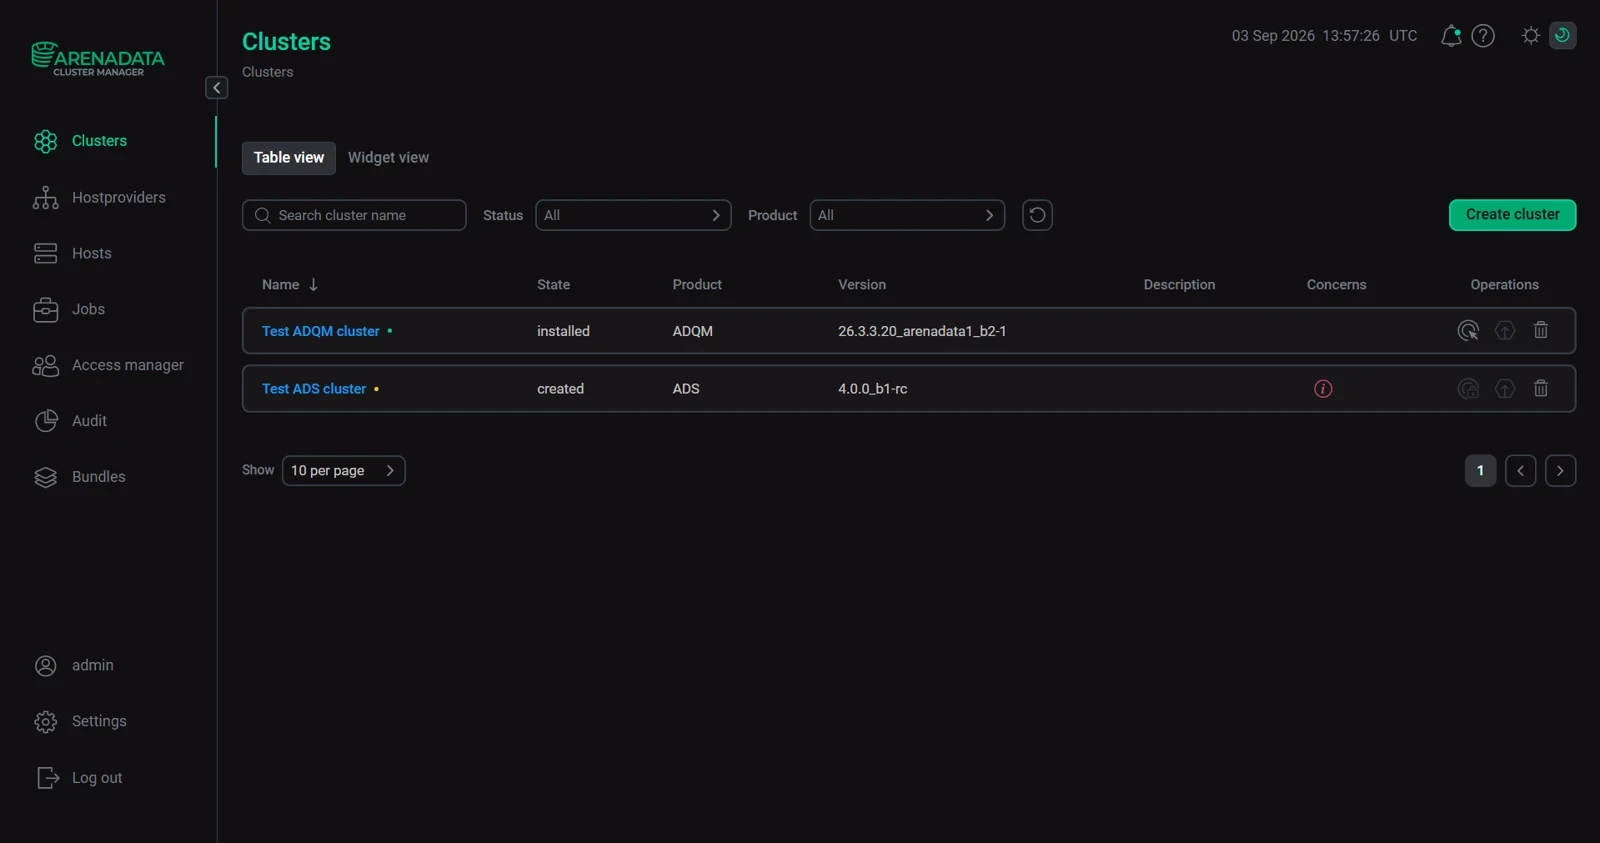This screenshot has width=1600, height=843.
Task: Switch to dark theme moon icon
Action: pyautogui.click(x=1562, y=35)
